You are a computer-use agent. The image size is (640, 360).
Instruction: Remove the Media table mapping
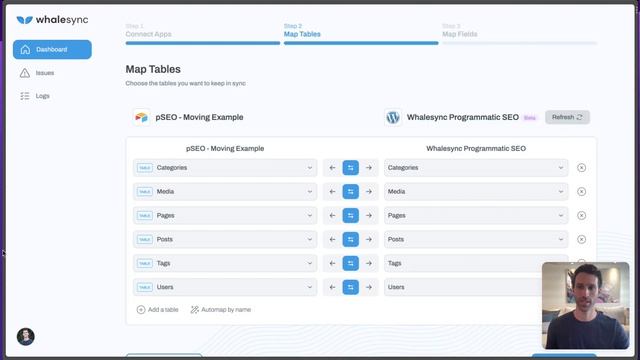pos(581,191)
